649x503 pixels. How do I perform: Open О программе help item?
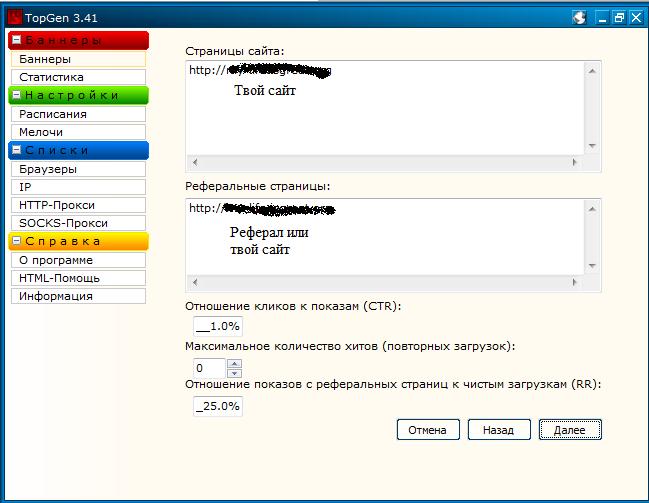click(x=78, y=260)
